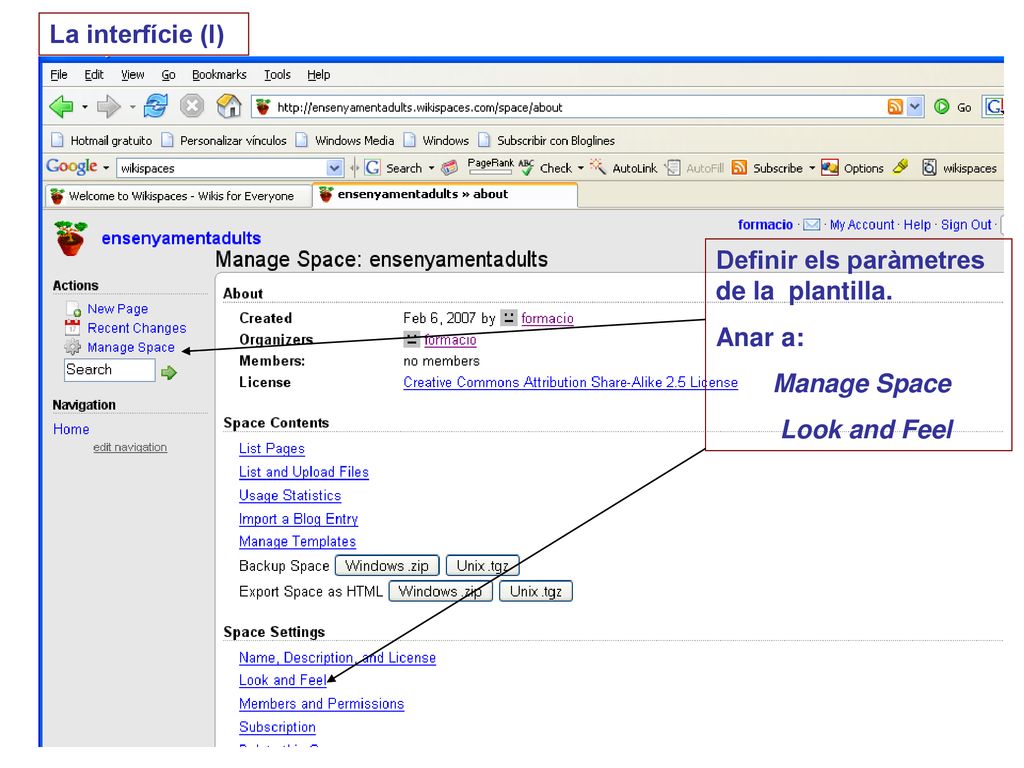This screenshot has height=768, width=1024.
Task: Open the Creative Commons license link
Action: (x=571, y=382)
